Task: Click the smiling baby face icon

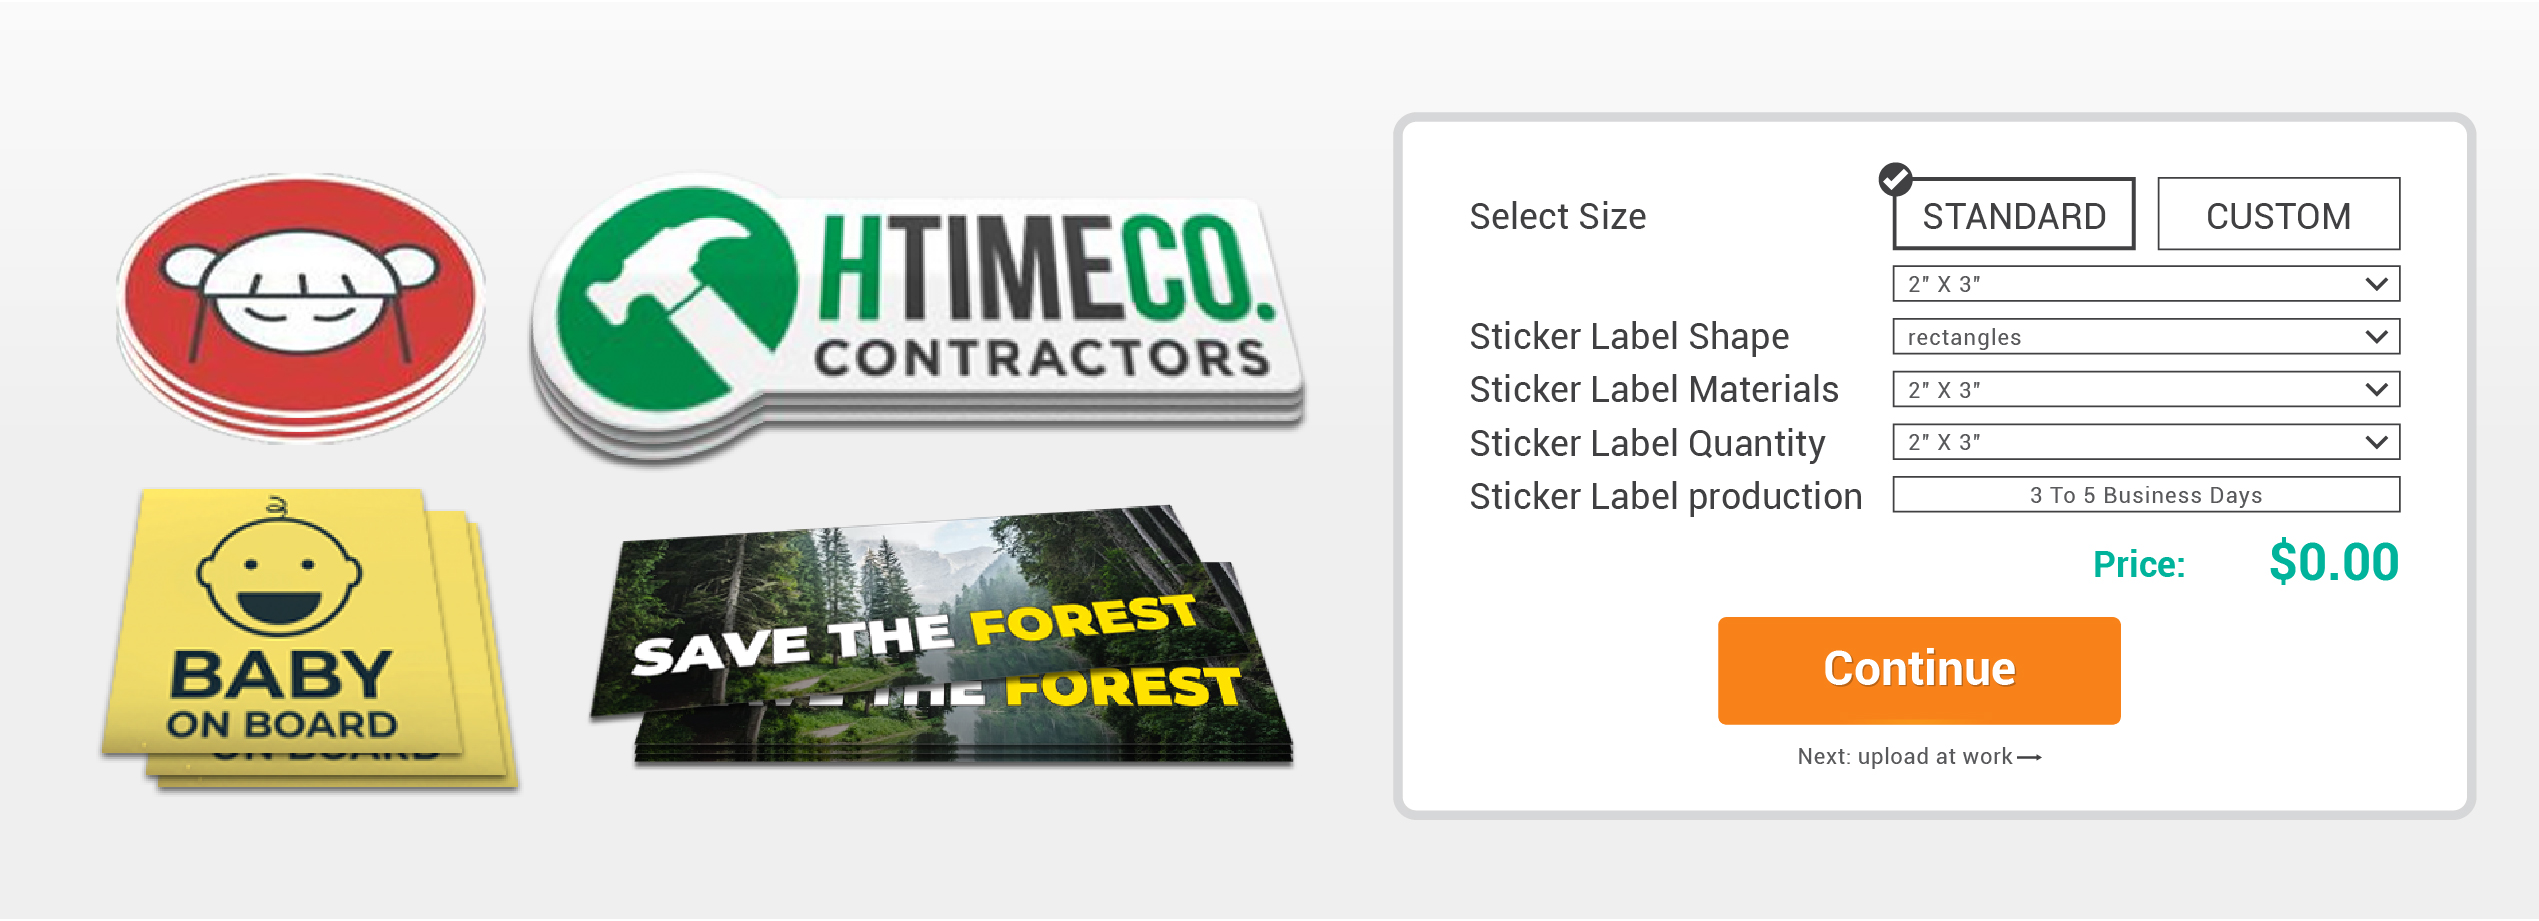Action: [279, 569]
